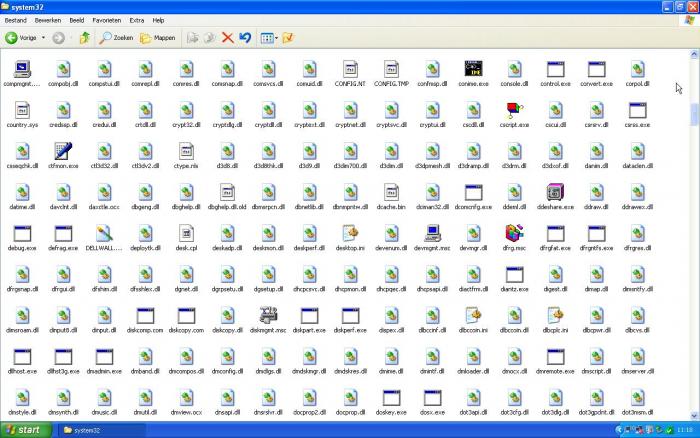Select the devmgmt.msc device manager icon

click(x=432, y=234)
